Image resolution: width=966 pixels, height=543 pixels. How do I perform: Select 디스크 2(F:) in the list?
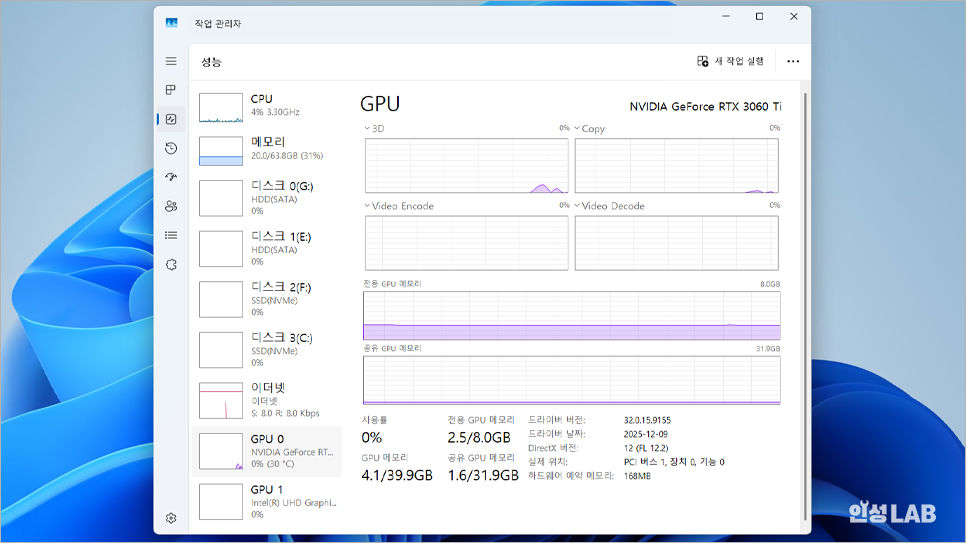point(267,299)
